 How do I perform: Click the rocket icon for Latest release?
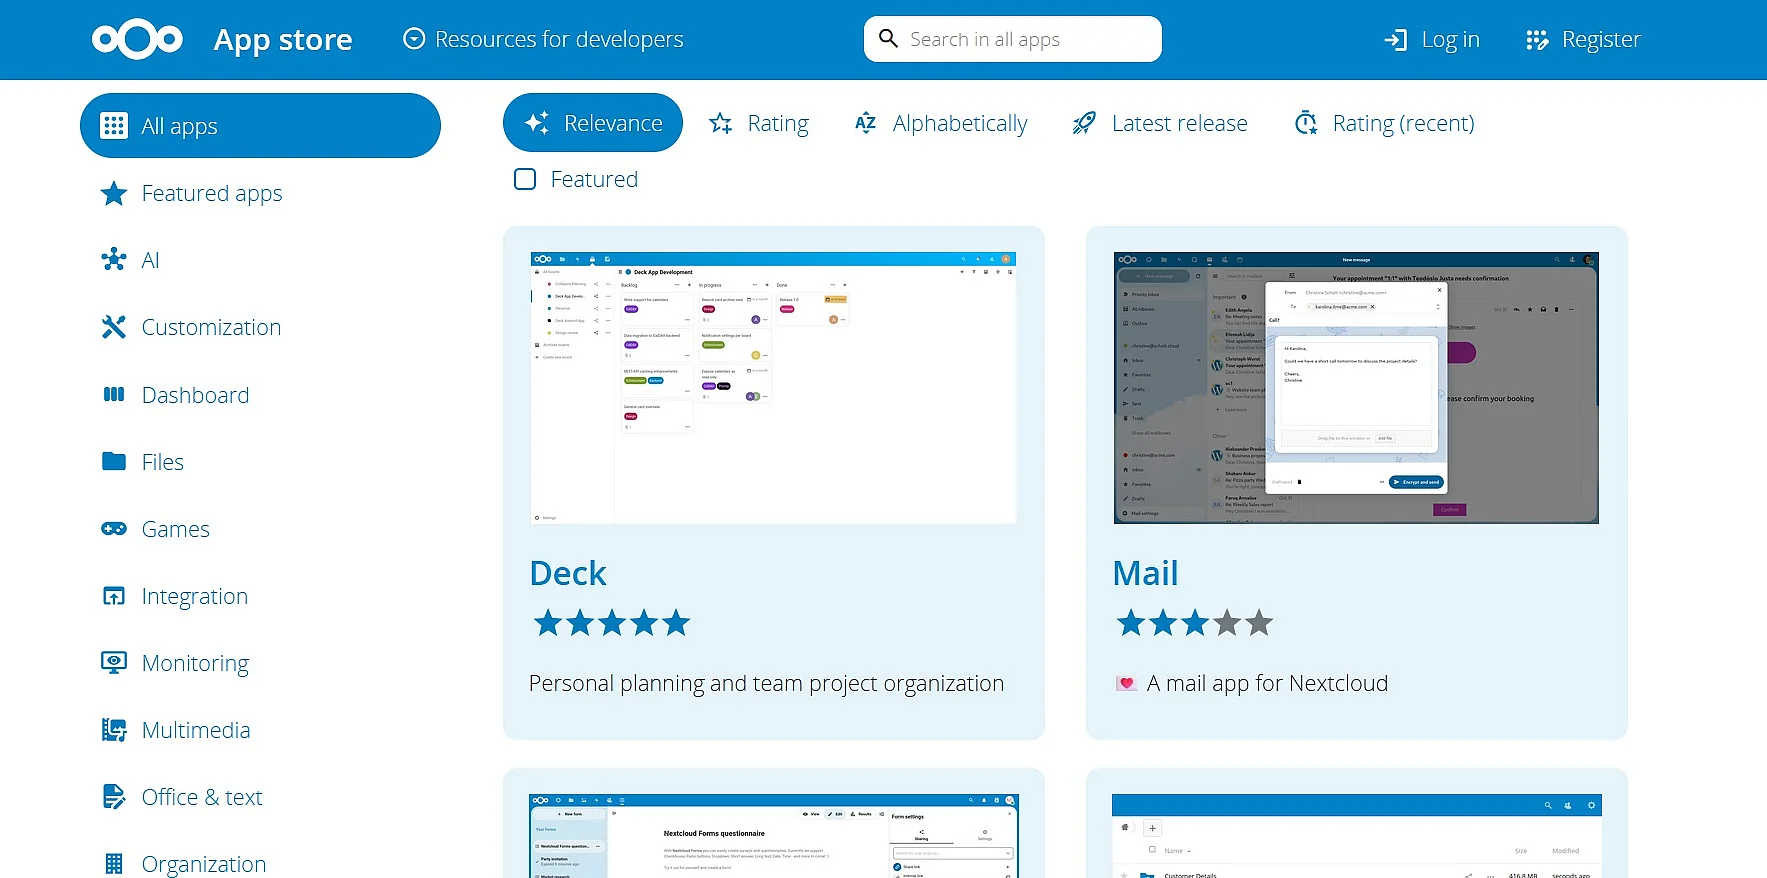(1084, 123)
